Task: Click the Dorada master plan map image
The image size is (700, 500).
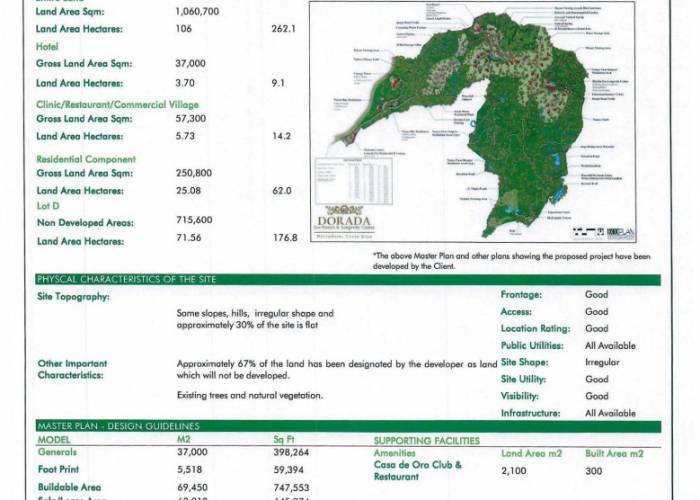Action: (473, 121)
